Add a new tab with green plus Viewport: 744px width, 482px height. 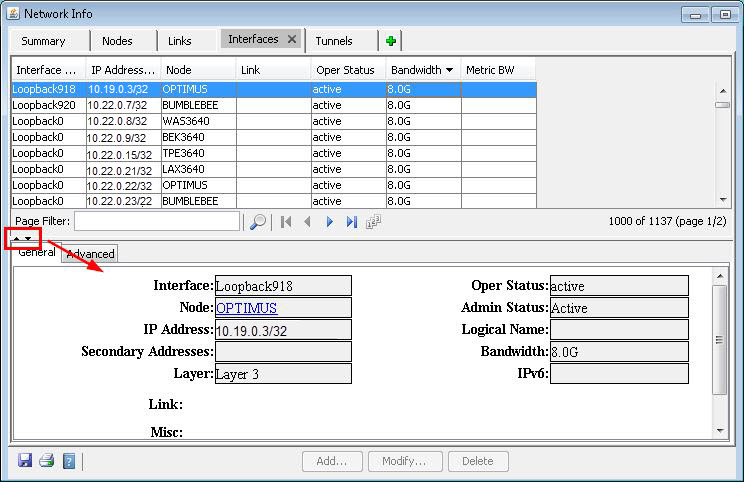coord(390,40)
